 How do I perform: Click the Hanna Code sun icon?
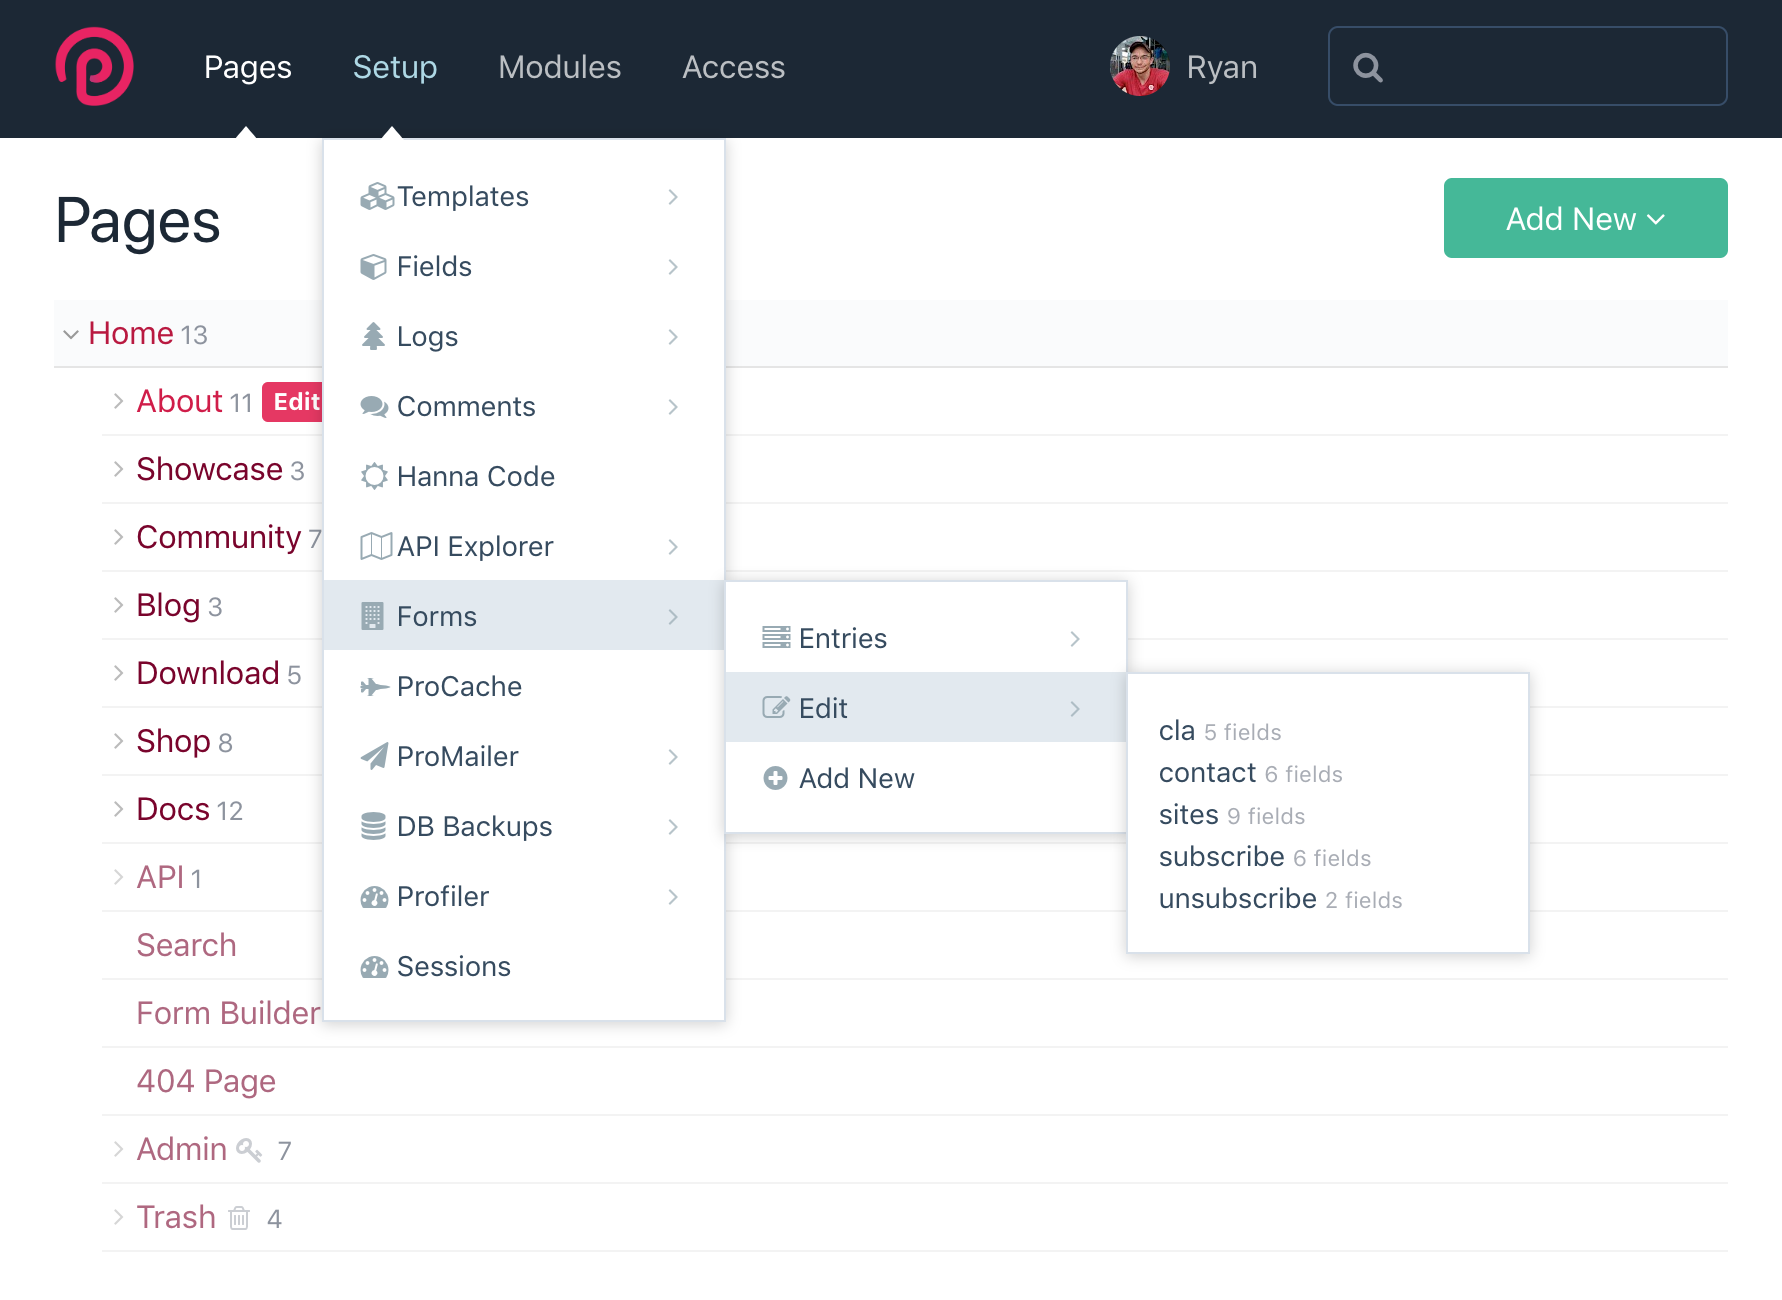pyautogui.click(x=374, y=477)
